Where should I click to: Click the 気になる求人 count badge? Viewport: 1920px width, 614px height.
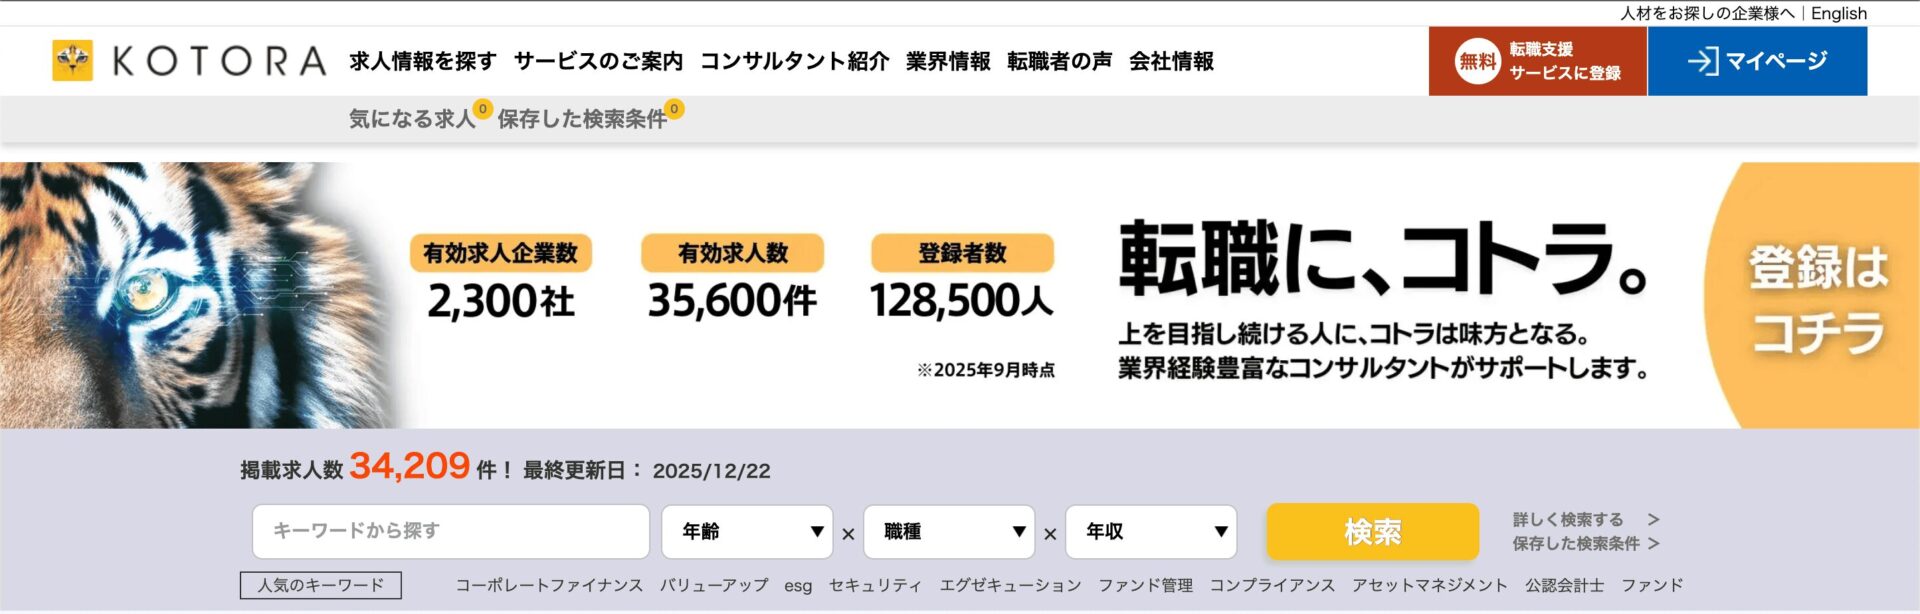[x=483, y=109]
